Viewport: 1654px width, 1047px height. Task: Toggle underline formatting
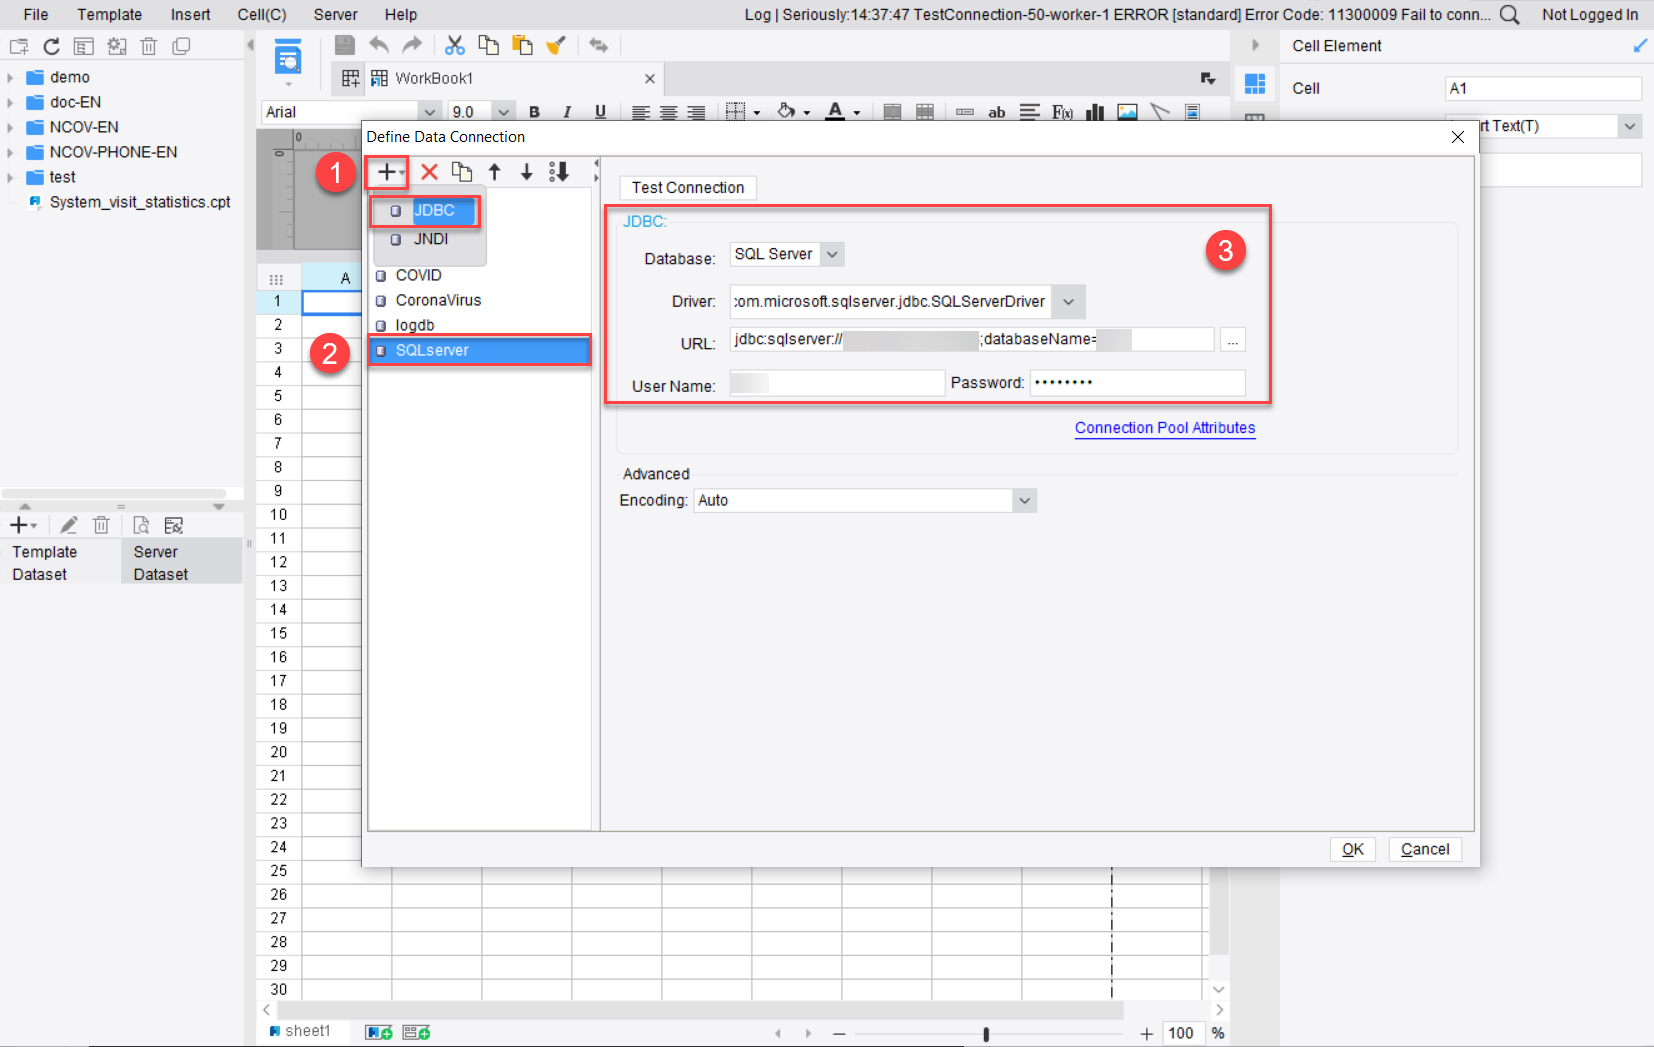[599, 111]
